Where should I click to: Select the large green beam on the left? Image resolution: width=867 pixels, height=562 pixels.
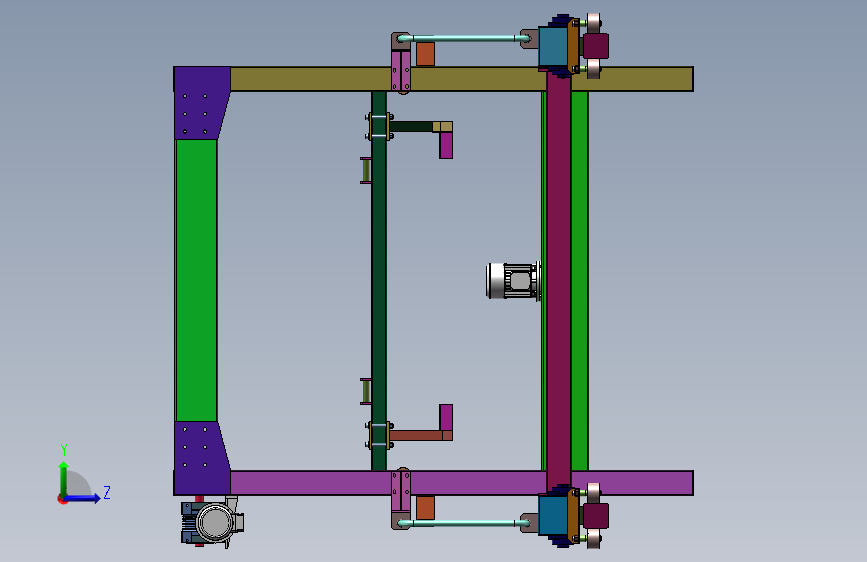(x=196, y=280)
